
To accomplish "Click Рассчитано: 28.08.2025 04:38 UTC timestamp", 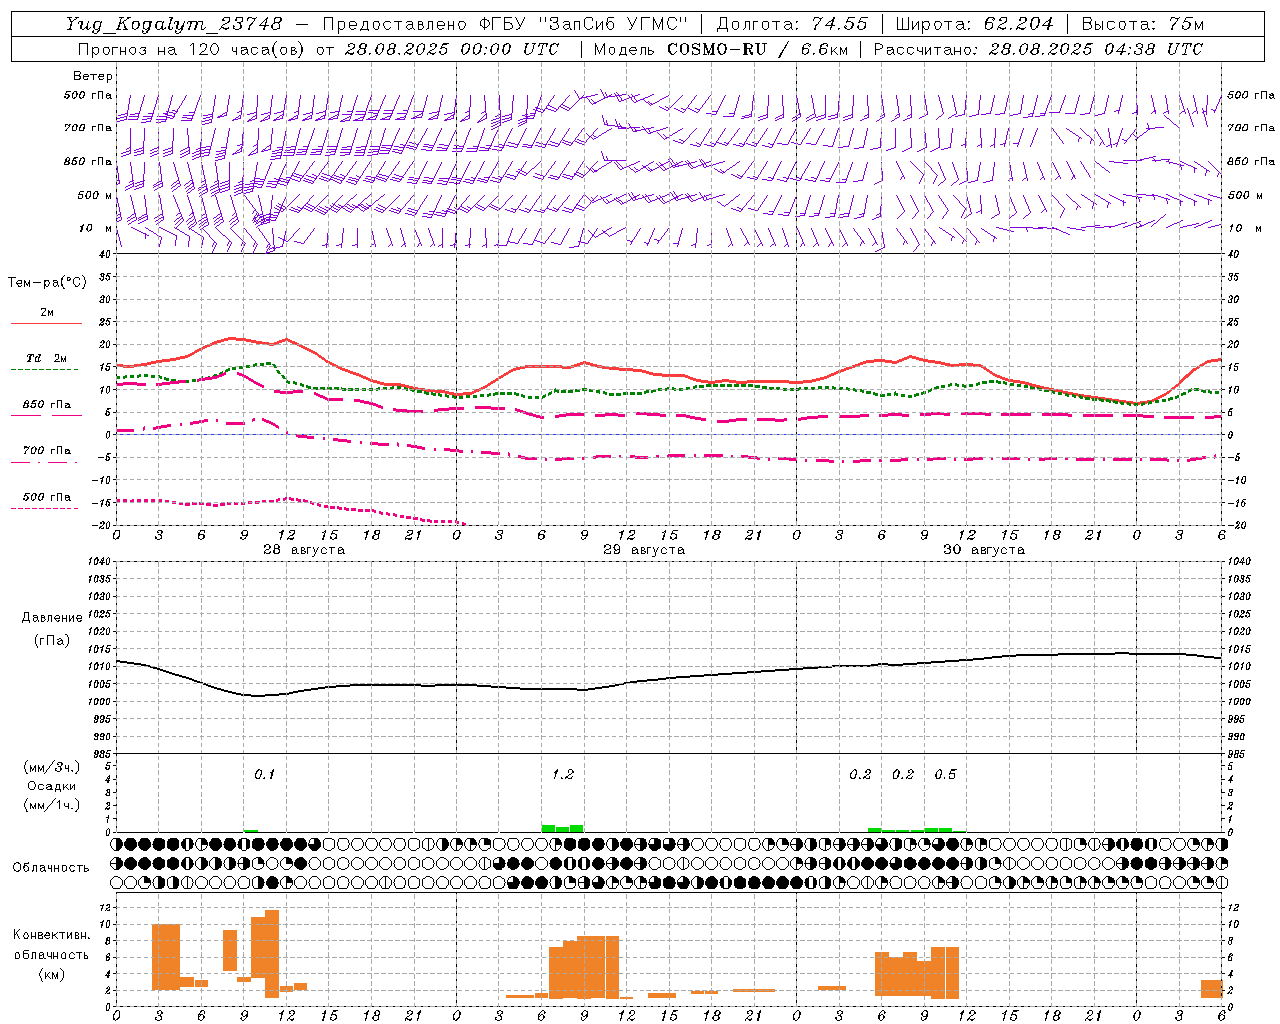I will (1038, 49).
